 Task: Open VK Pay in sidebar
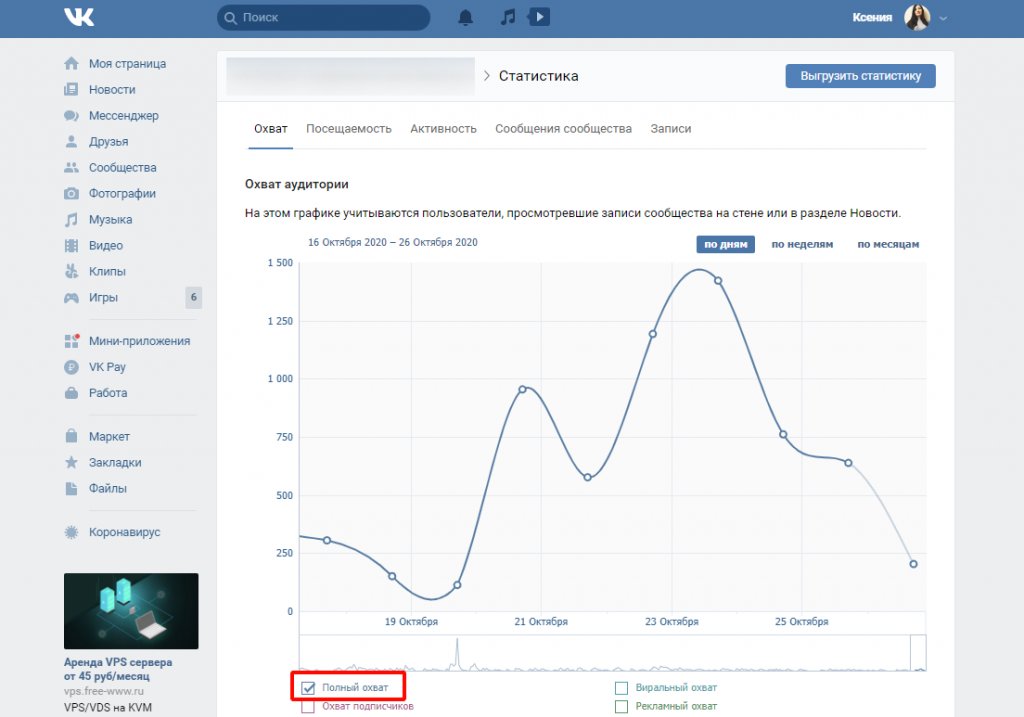(x=107, y=367)
